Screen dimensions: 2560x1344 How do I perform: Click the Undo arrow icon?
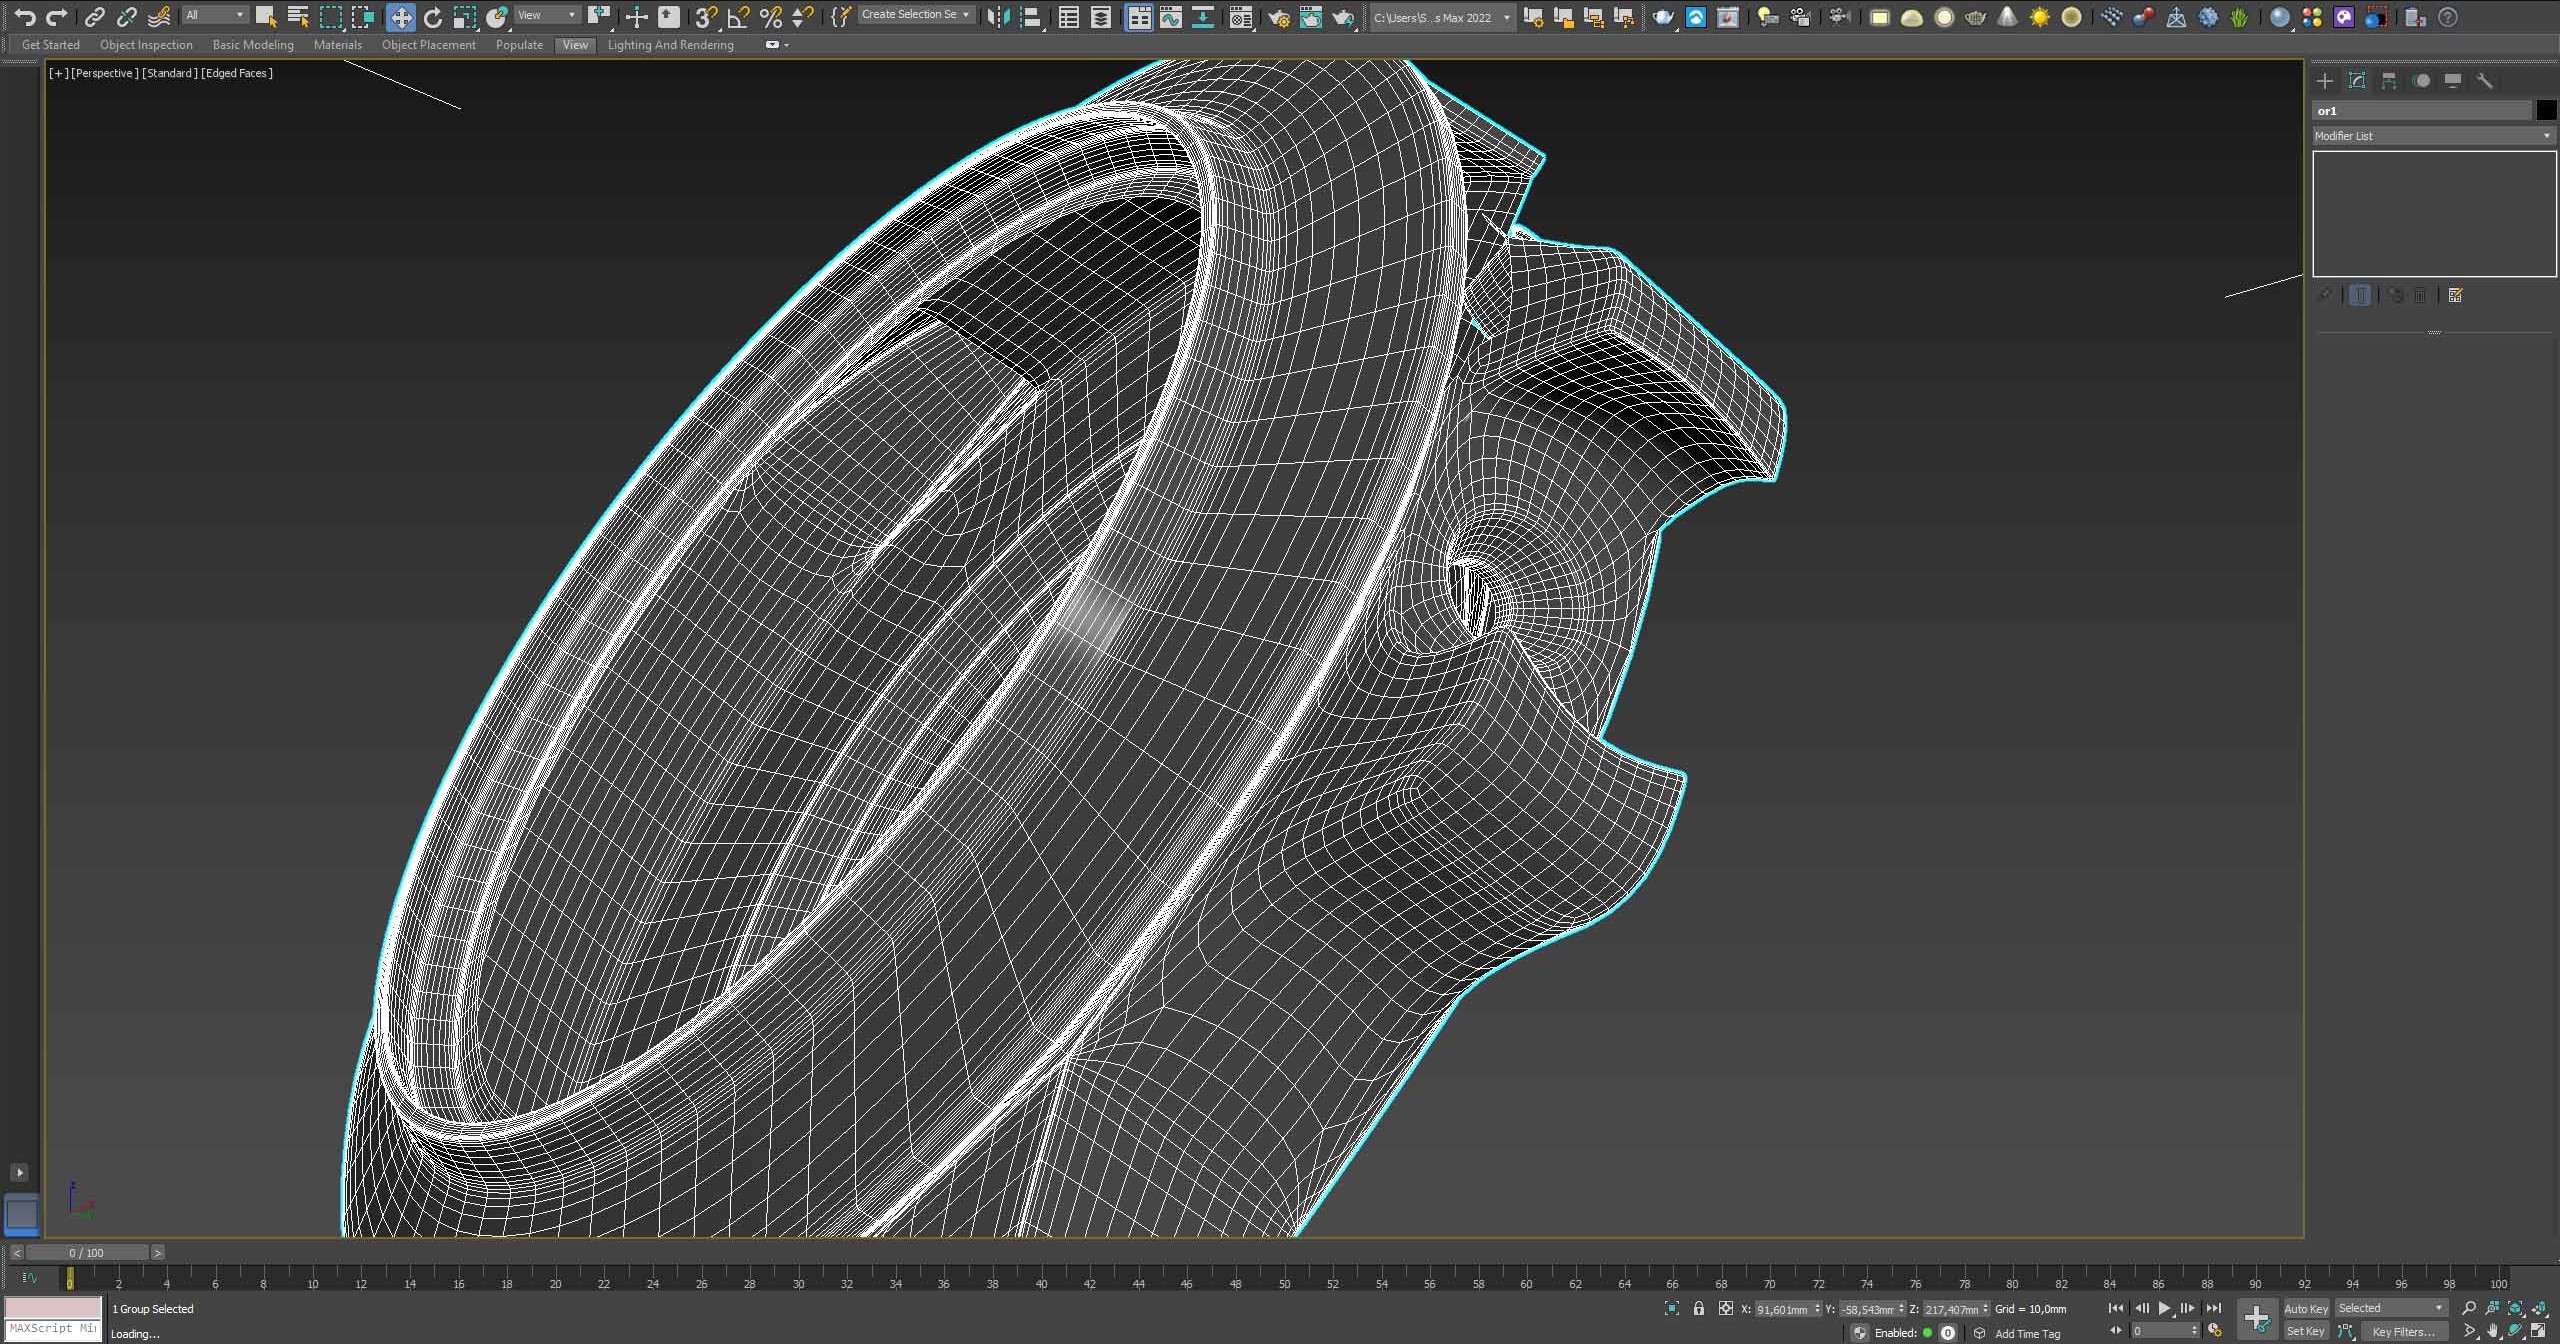[x=25, y=17]
